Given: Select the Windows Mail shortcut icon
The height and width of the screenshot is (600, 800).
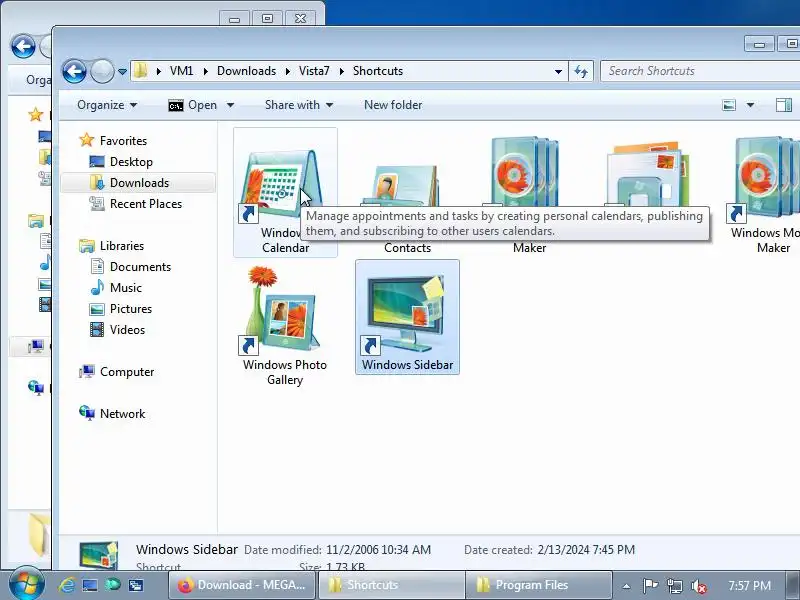Looking at the screenshot, I should (648, 176).
